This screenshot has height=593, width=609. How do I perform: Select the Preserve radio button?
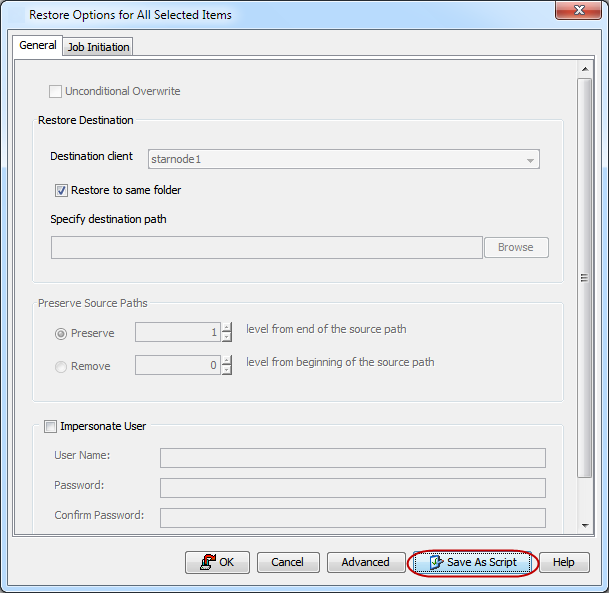tap(61, 333)
